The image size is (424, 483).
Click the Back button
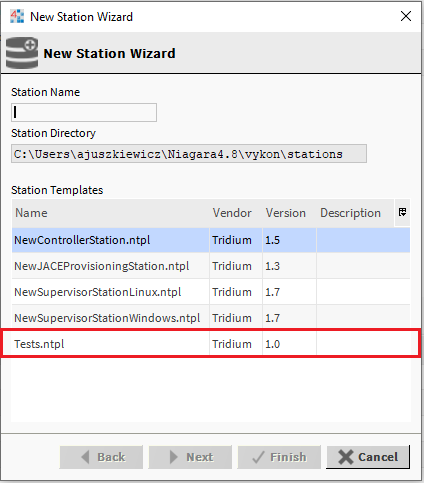pyautogui.click(x=101, y=457)
